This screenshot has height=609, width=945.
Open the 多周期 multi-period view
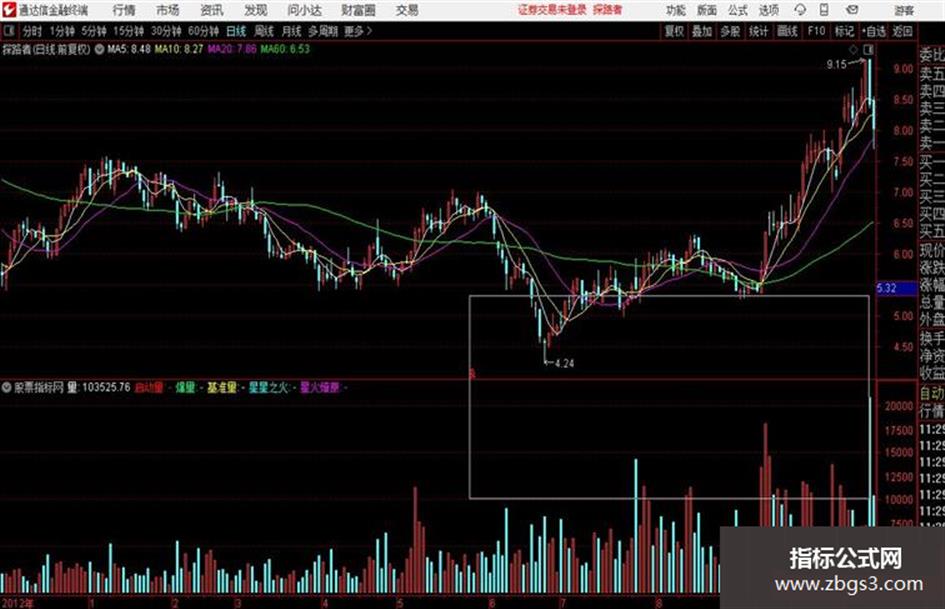point(323,31)
